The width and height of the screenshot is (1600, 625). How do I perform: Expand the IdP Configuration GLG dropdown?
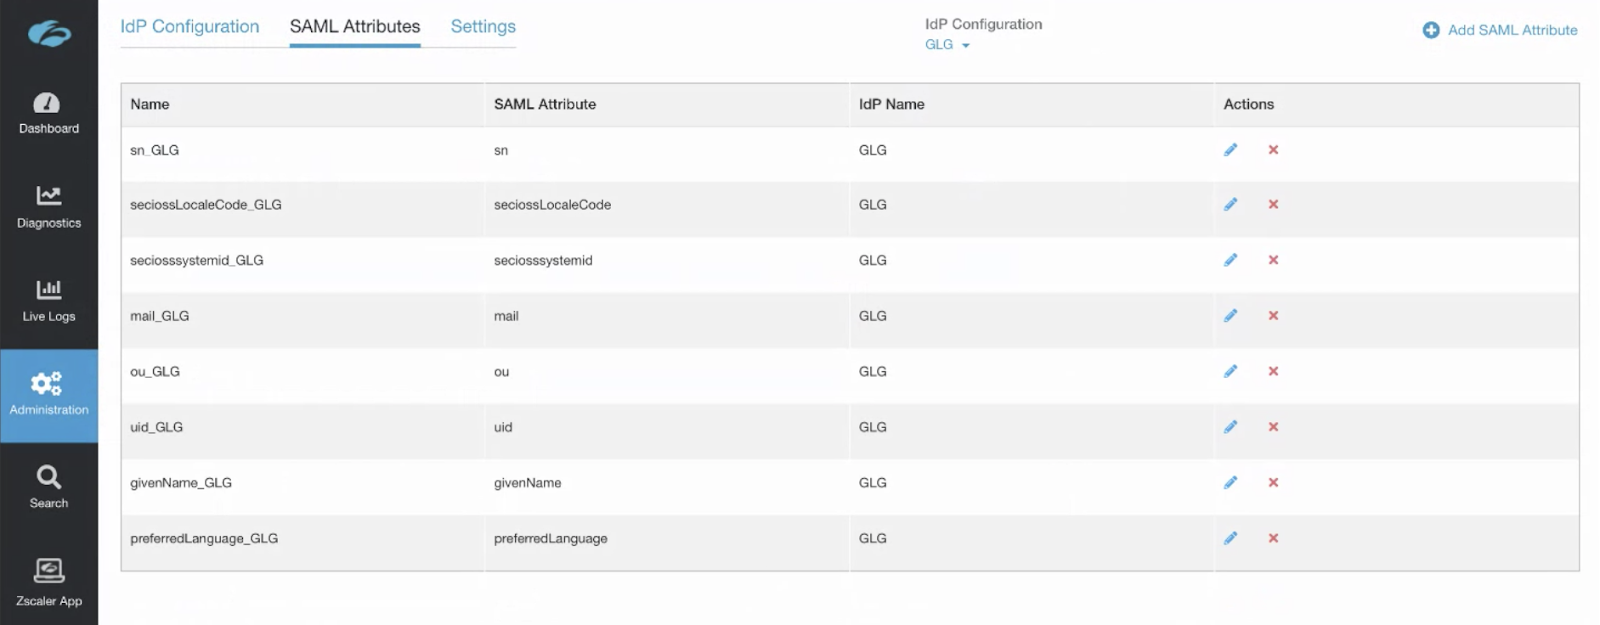tap(947, 45)
